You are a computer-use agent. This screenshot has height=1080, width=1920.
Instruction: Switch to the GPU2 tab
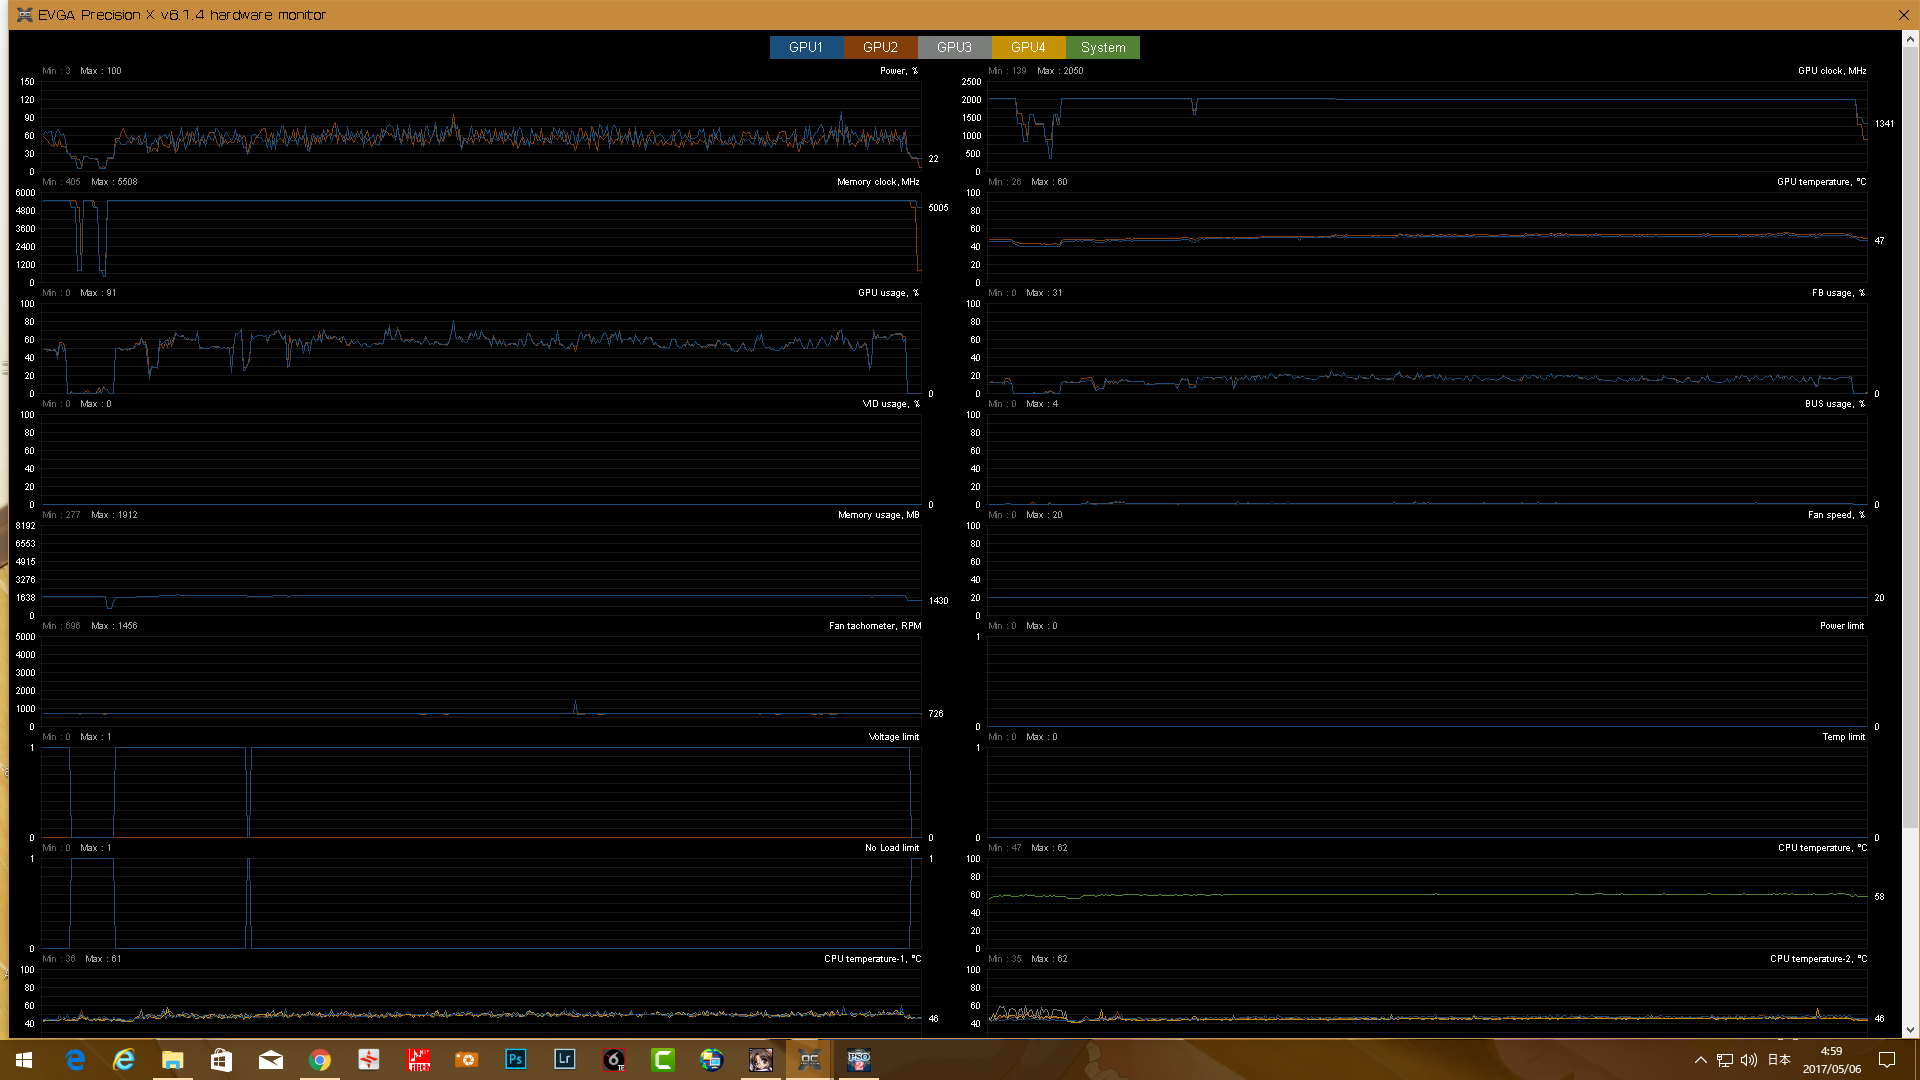point(880,47)
